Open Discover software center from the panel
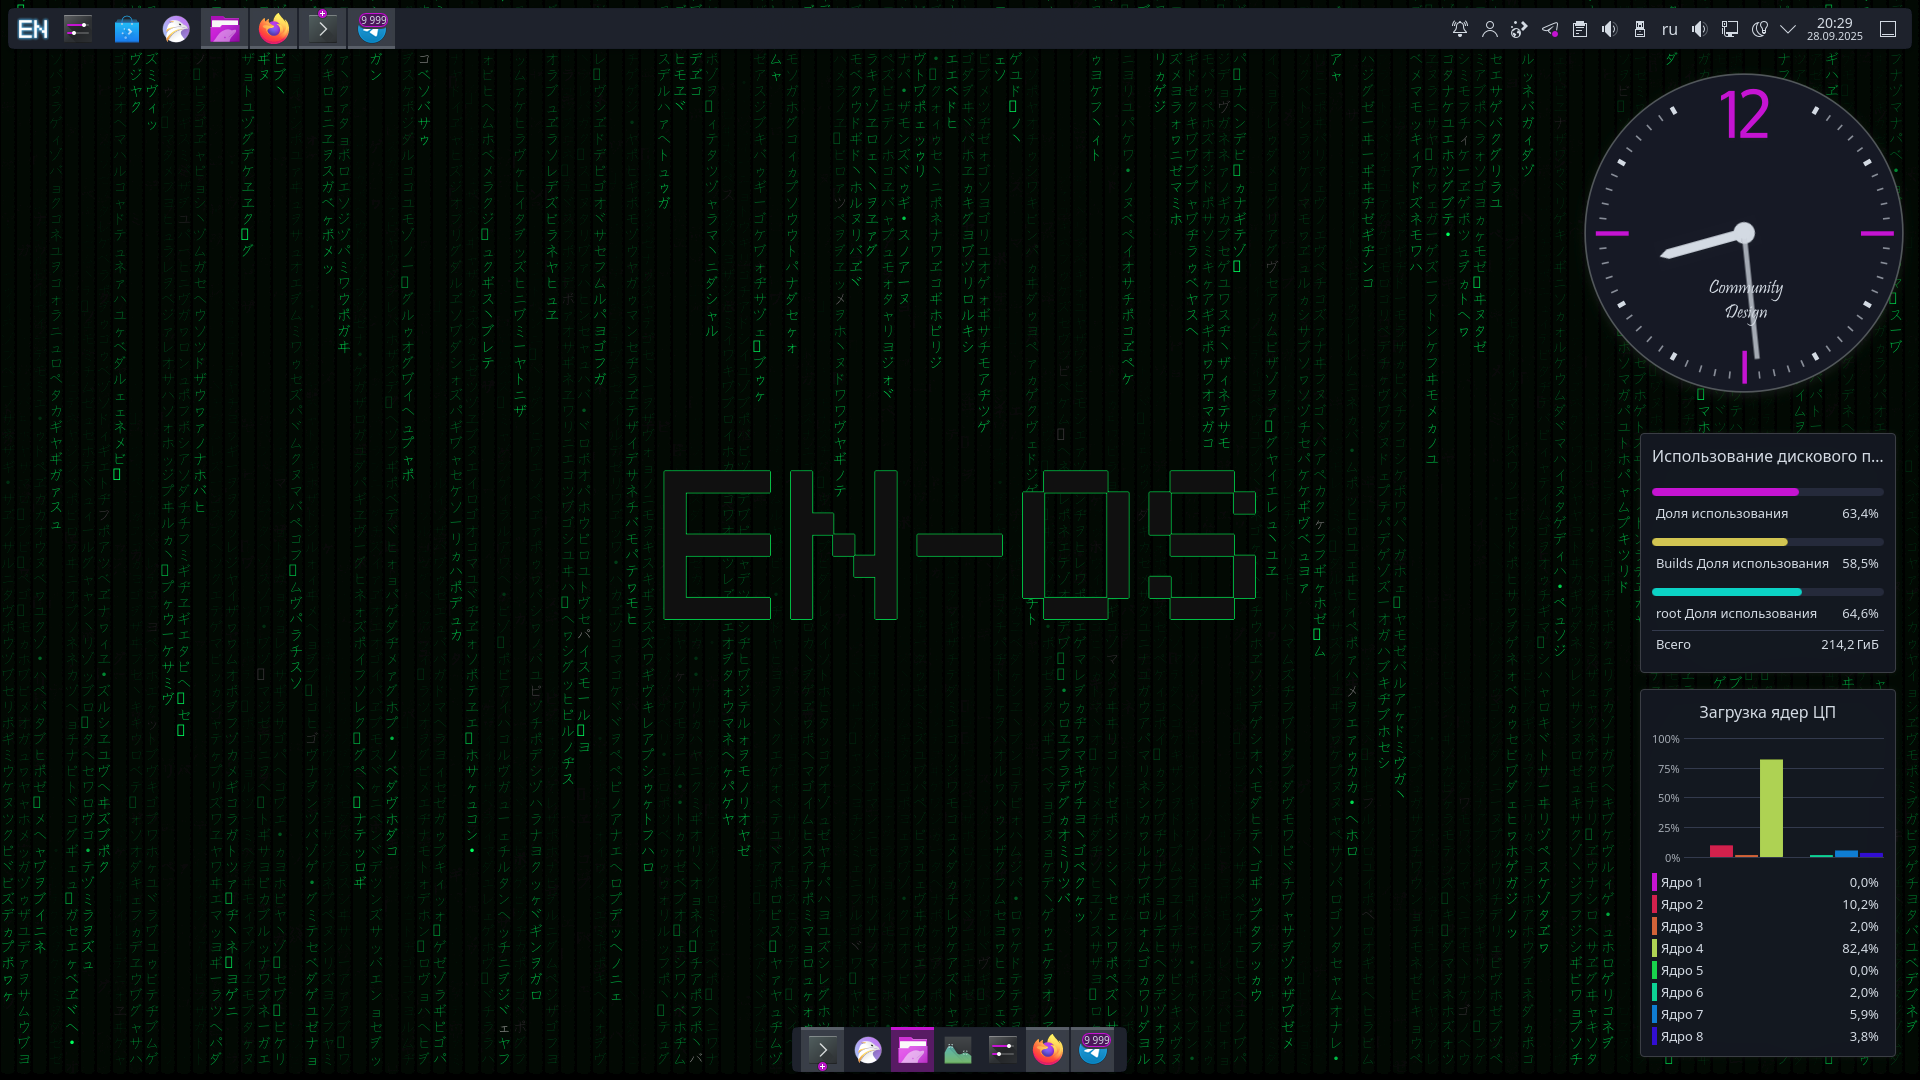 click(126, 28)
